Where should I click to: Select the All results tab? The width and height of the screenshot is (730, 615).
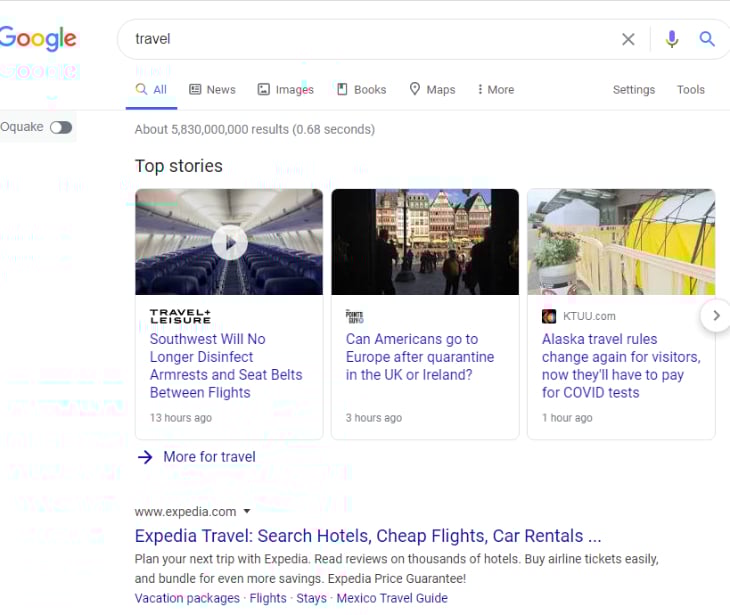pos(151,89)
